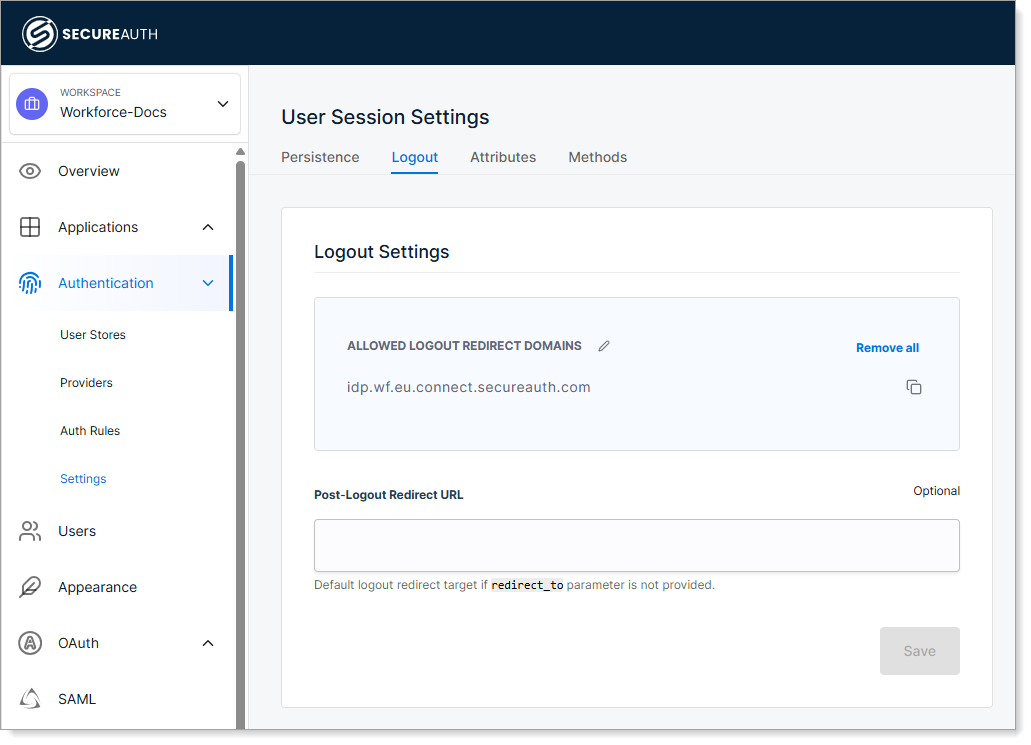Click the Remove all link
This screenshot has width=1031, height=745.
[x=887, y=347]
